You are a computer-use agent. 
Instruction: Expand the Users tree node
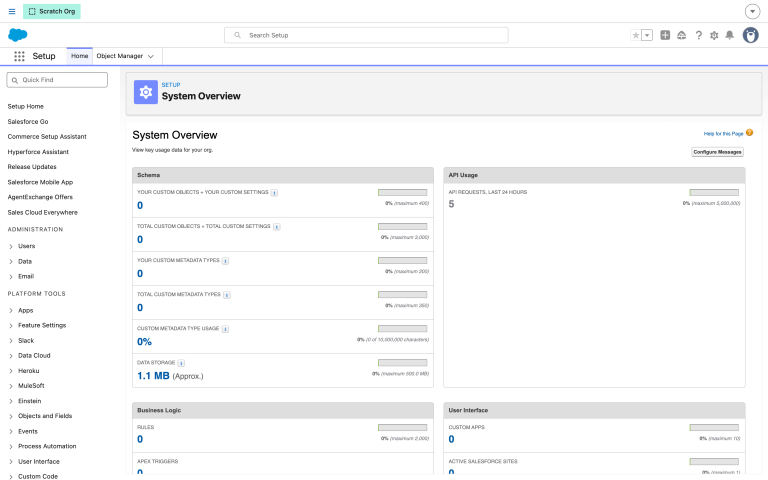point(11,246)
